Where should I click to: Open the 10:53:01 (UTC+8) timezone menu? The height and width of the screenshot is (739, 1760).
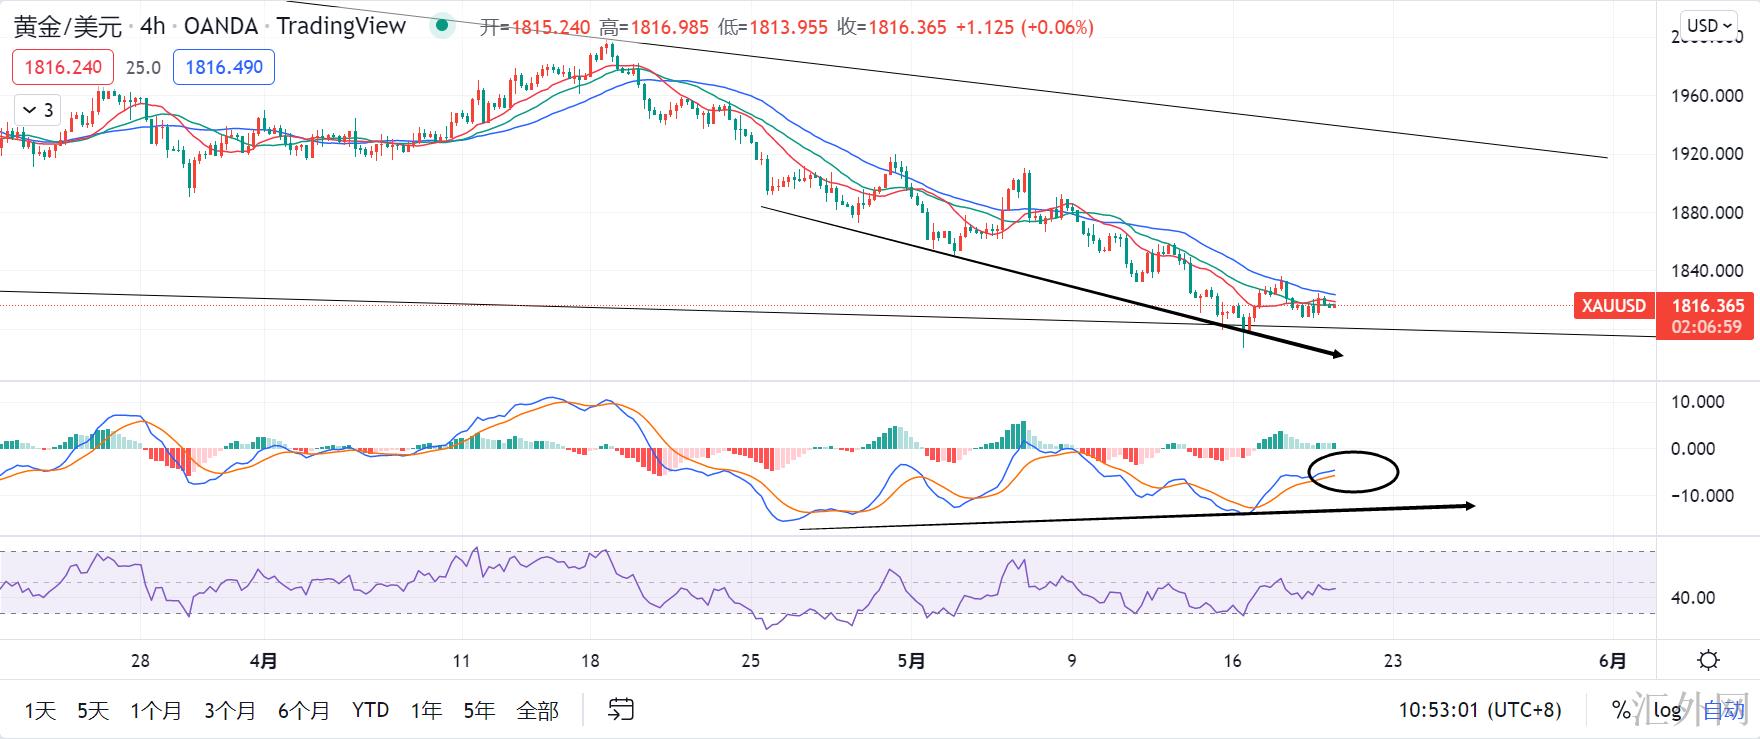point(1479,710)
